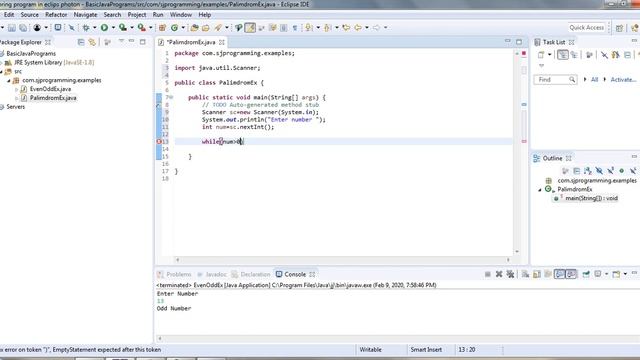
Task: Open the Project menu
Action: point(137,15)
